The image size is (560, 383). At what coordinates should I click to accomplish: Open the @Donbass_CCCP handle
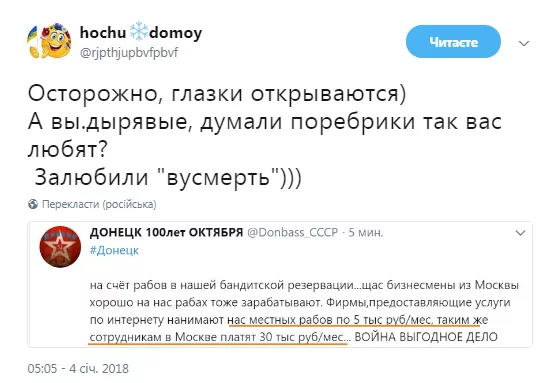click(292, 233)
